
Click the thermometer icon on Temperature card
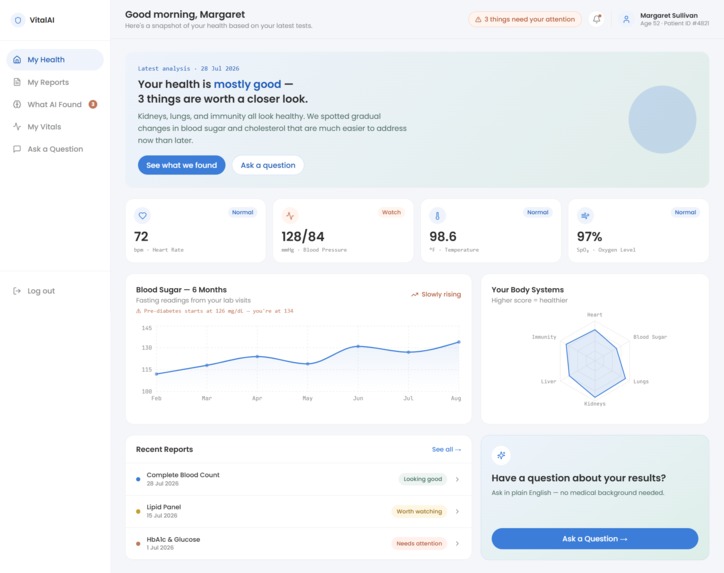click(437, 216)
